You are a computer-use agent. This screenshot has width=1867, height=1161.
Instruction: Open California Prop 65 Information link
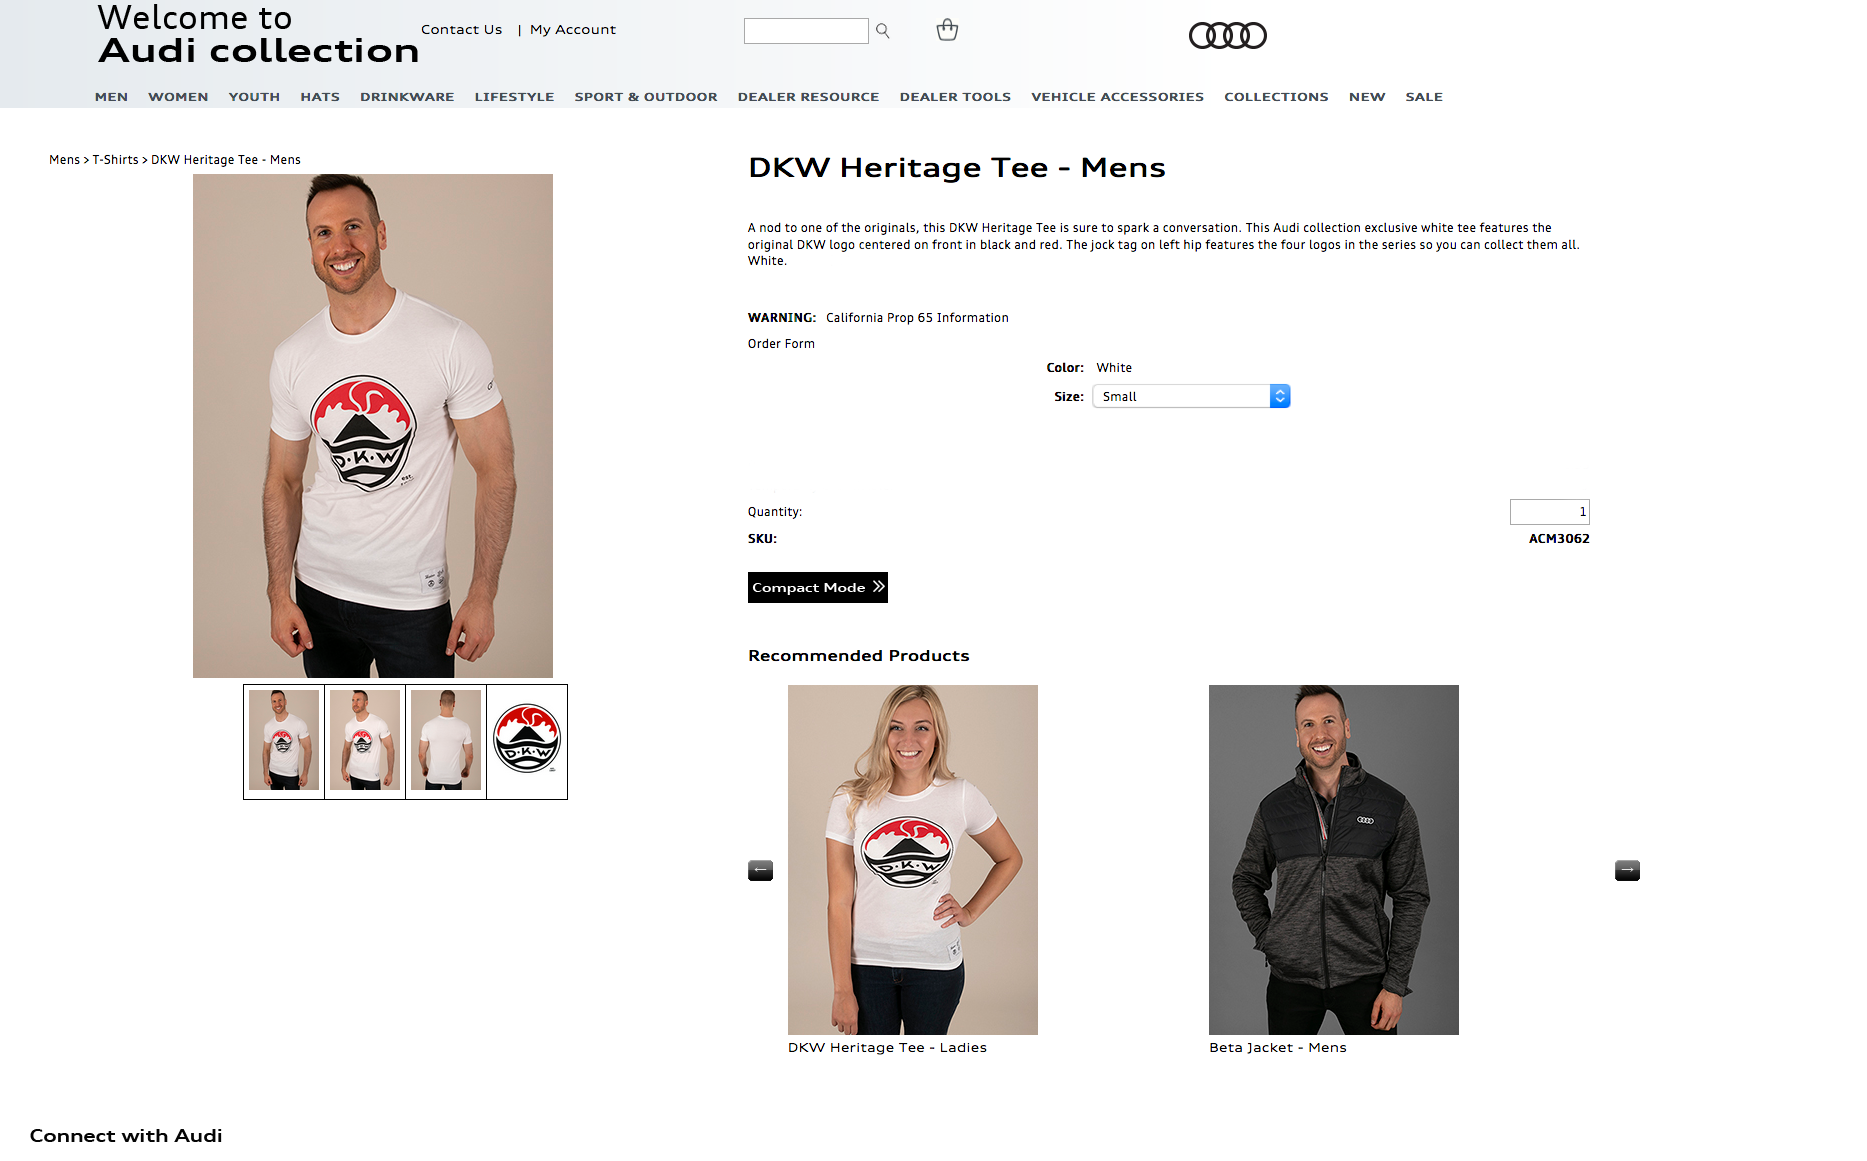[917, 318]
